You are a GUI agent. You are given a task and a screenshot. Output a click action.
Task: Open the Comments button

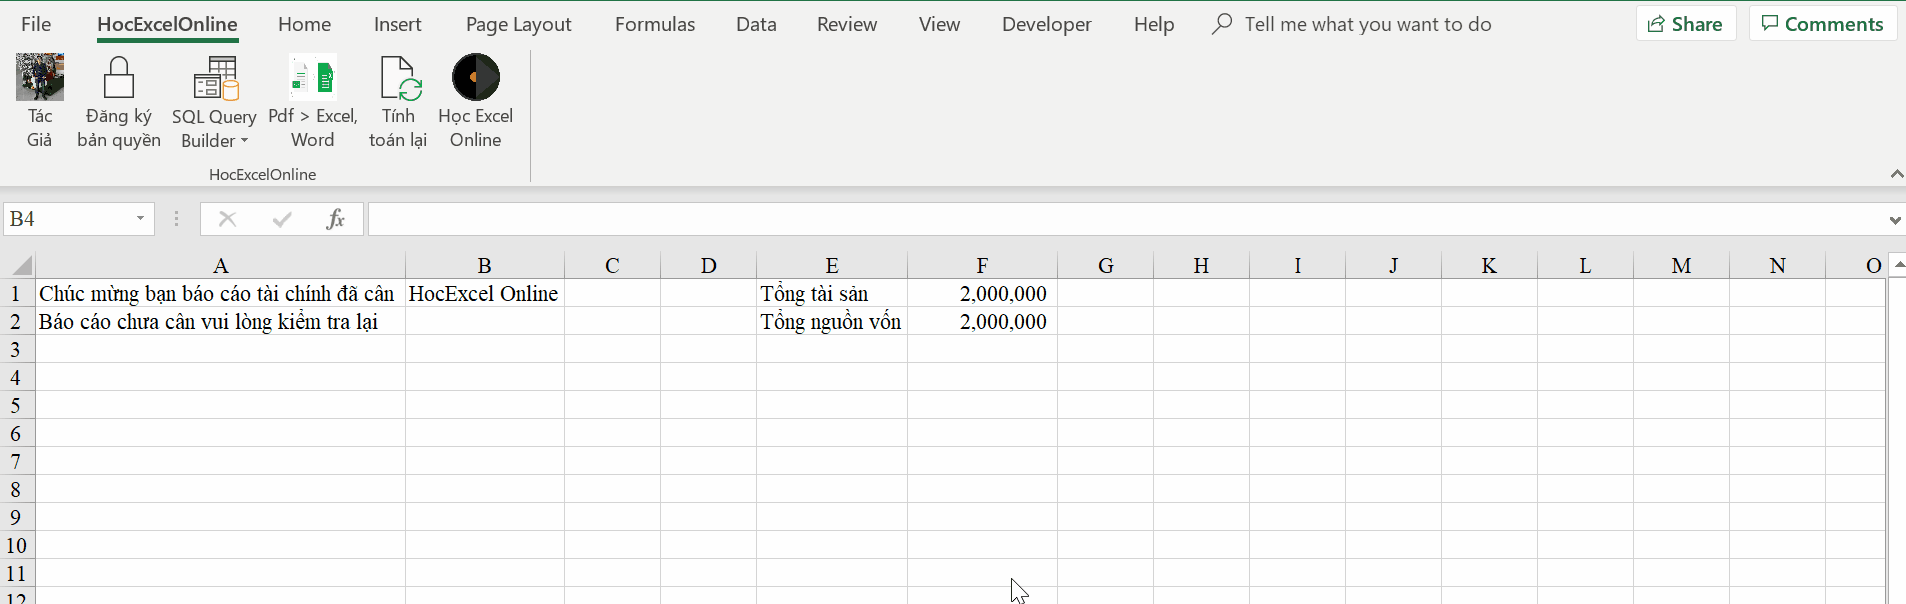pos(1822,24)
